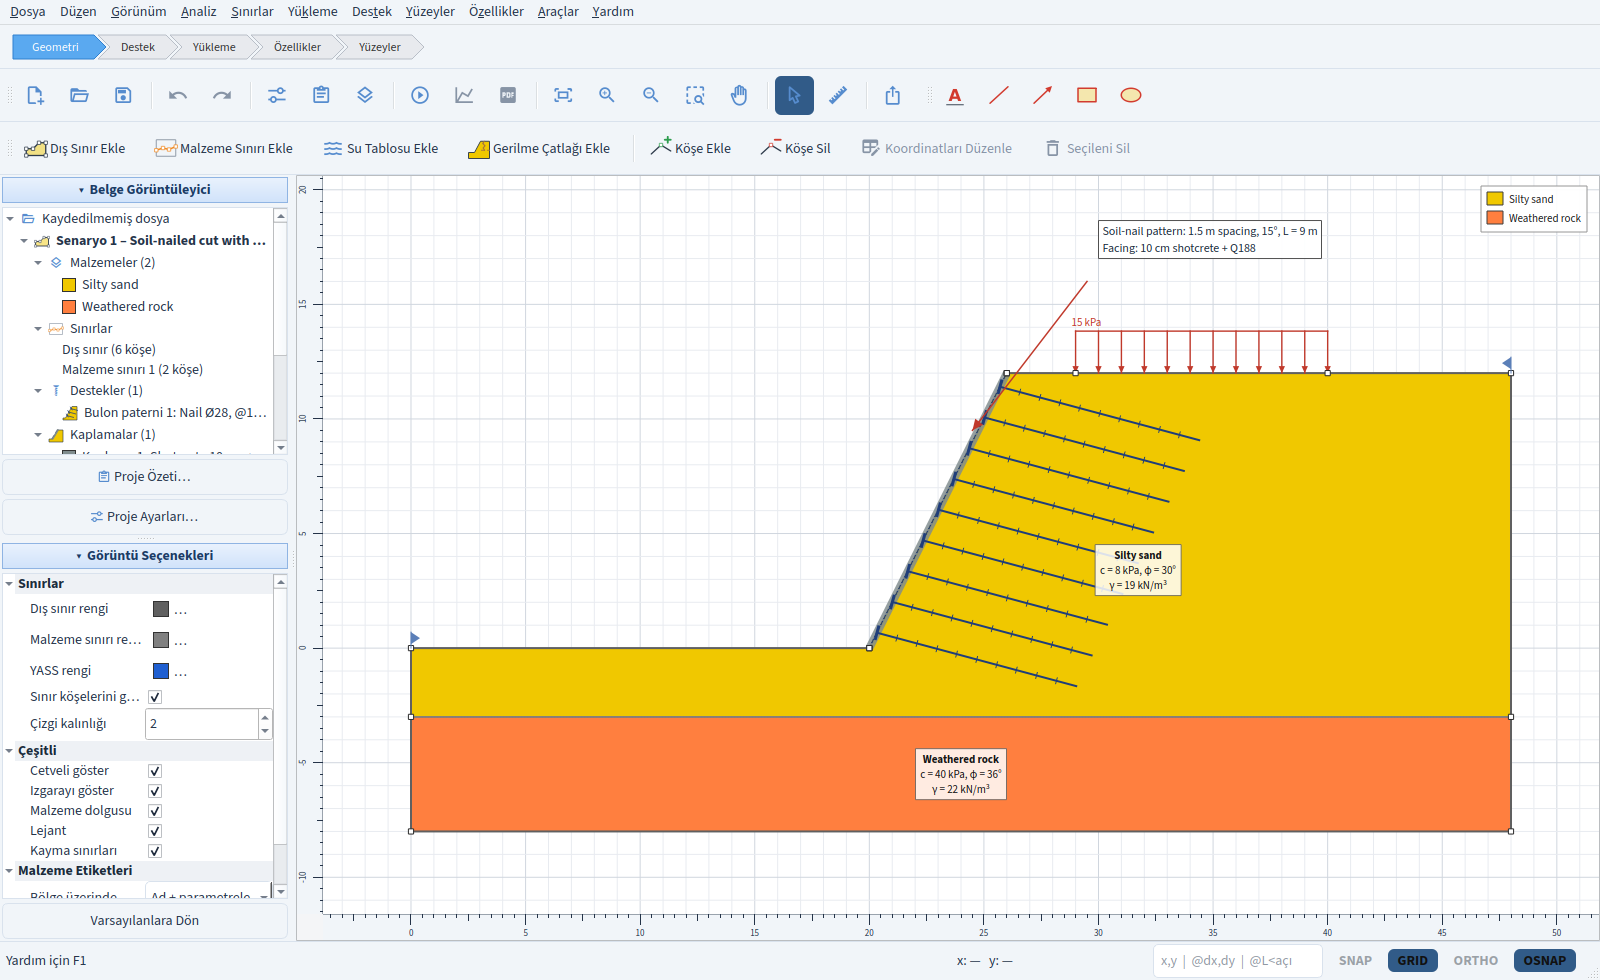This screenshot has height=980, width=1600.
Task: Open the 'Yüzeyler' menu
Action: point(430,12)
